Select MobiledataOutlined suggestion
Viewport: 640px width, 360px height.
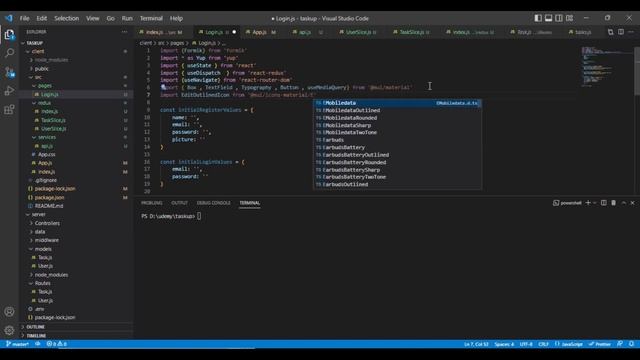tap(397, 110)
